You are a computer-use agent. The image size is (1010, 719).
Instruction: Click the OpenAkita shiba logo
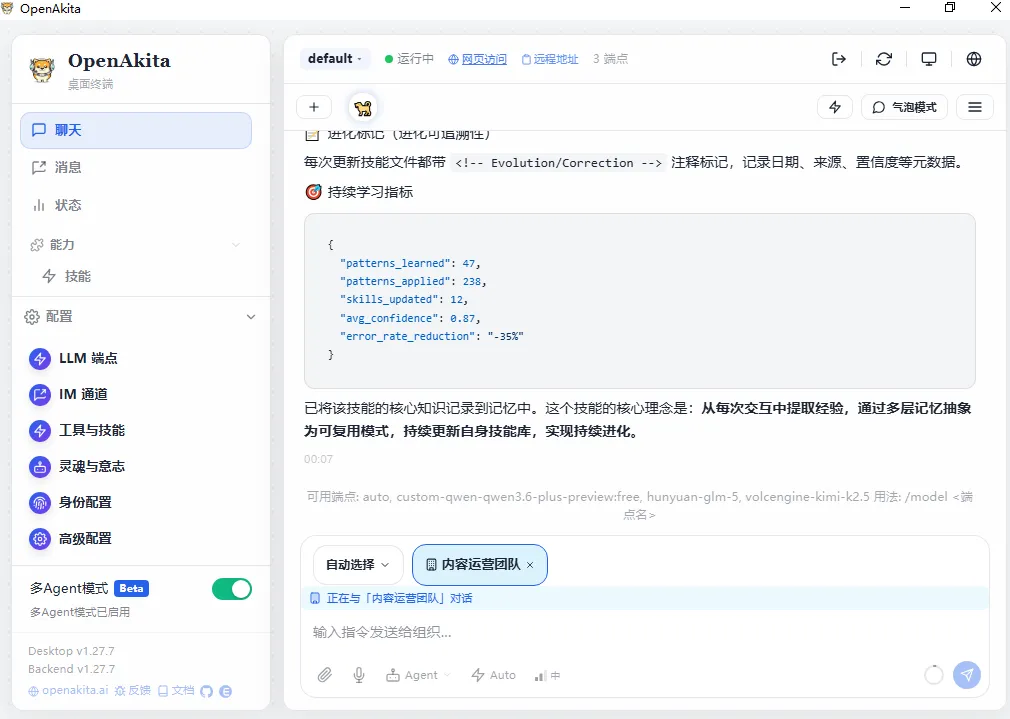tap(43, 70)
